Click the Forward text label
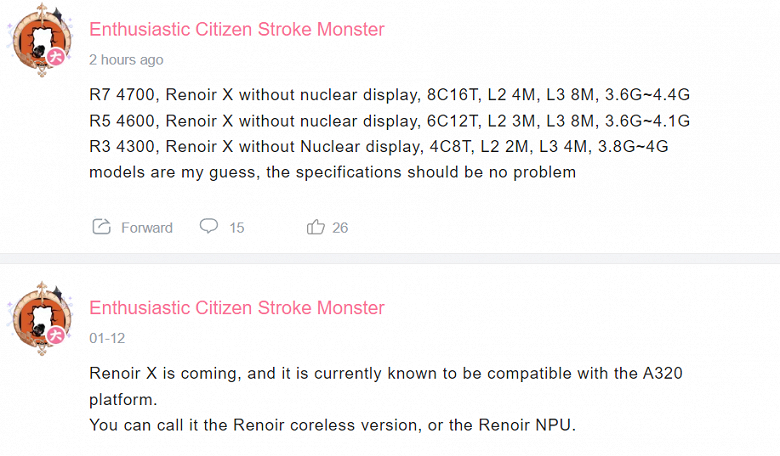 [147, 228]
